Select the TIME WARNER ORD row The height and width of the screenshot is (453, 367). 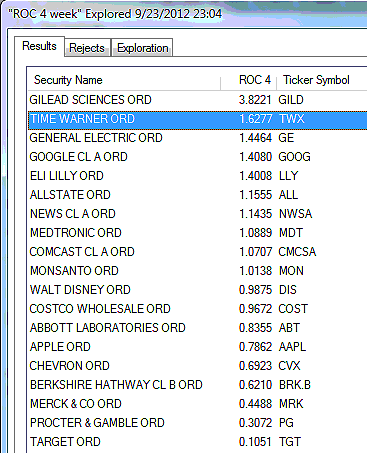(198, 119)
